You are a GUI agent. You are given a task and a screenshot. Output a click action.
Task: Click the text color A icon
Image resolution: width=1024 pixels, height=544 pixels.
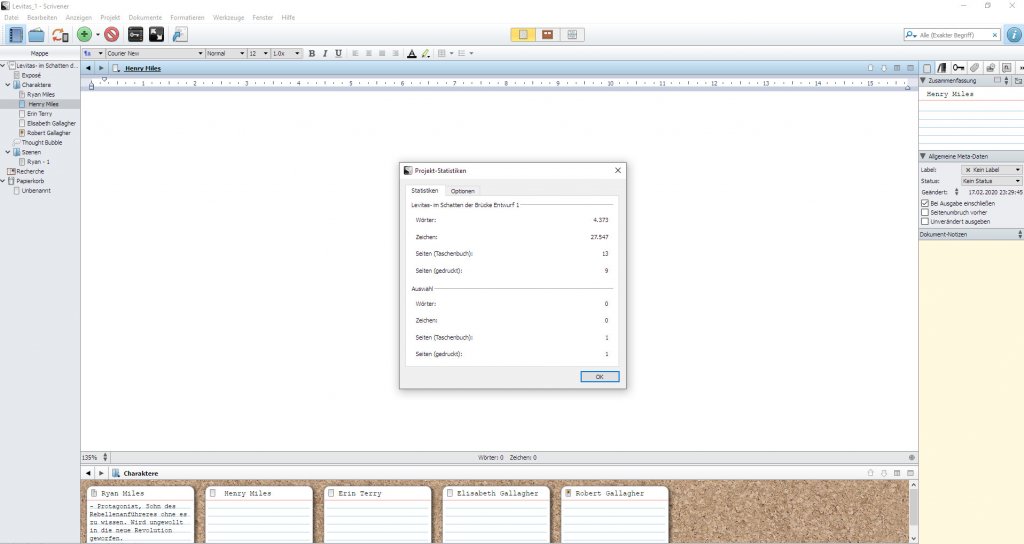pyautogui.click(x=411, y=54)
